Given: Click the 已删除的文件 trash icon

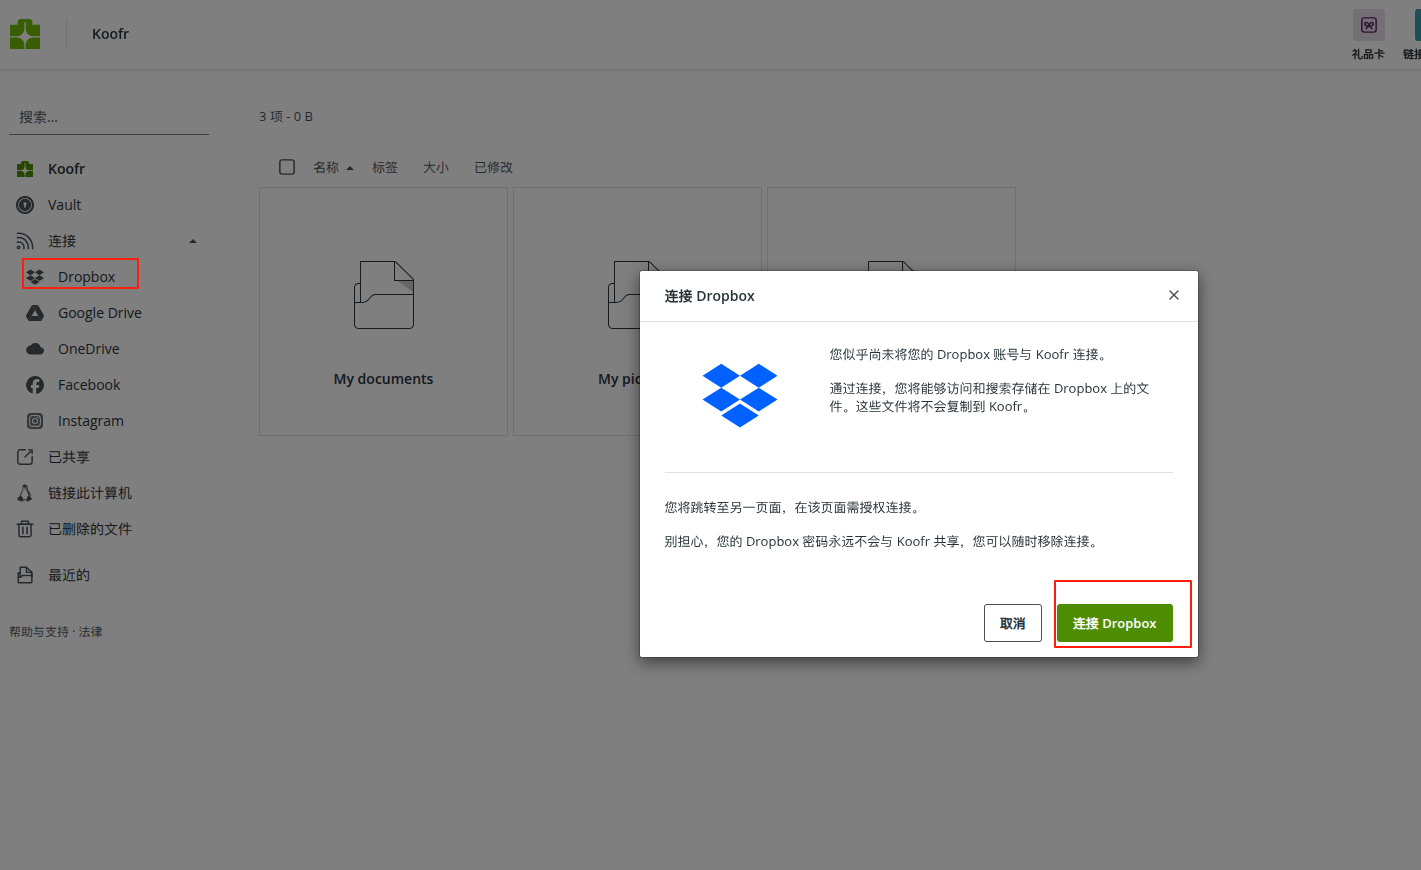Looking at the screenshot, I should 25,529.
